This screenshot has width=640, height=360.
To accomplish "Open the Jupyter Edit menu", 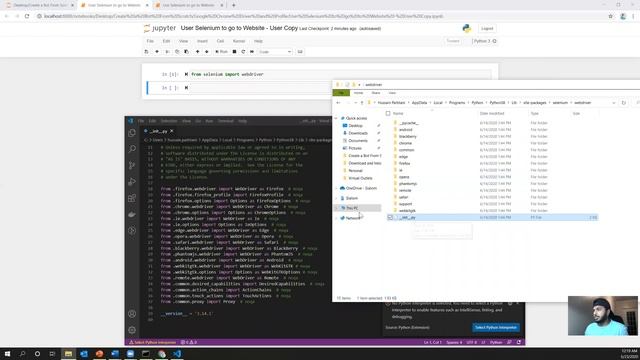I will click(166, 41).
